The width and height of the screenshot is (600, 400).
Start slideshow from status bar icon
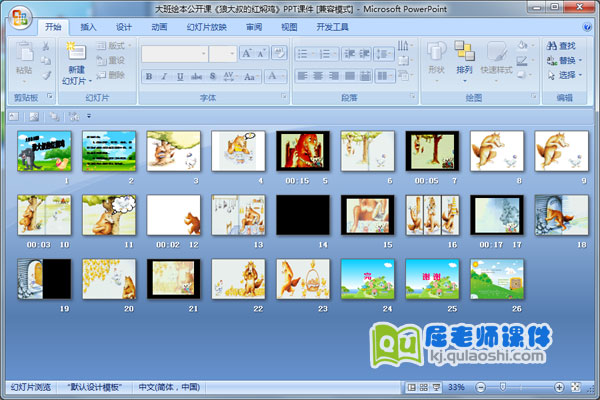[437, 387]
